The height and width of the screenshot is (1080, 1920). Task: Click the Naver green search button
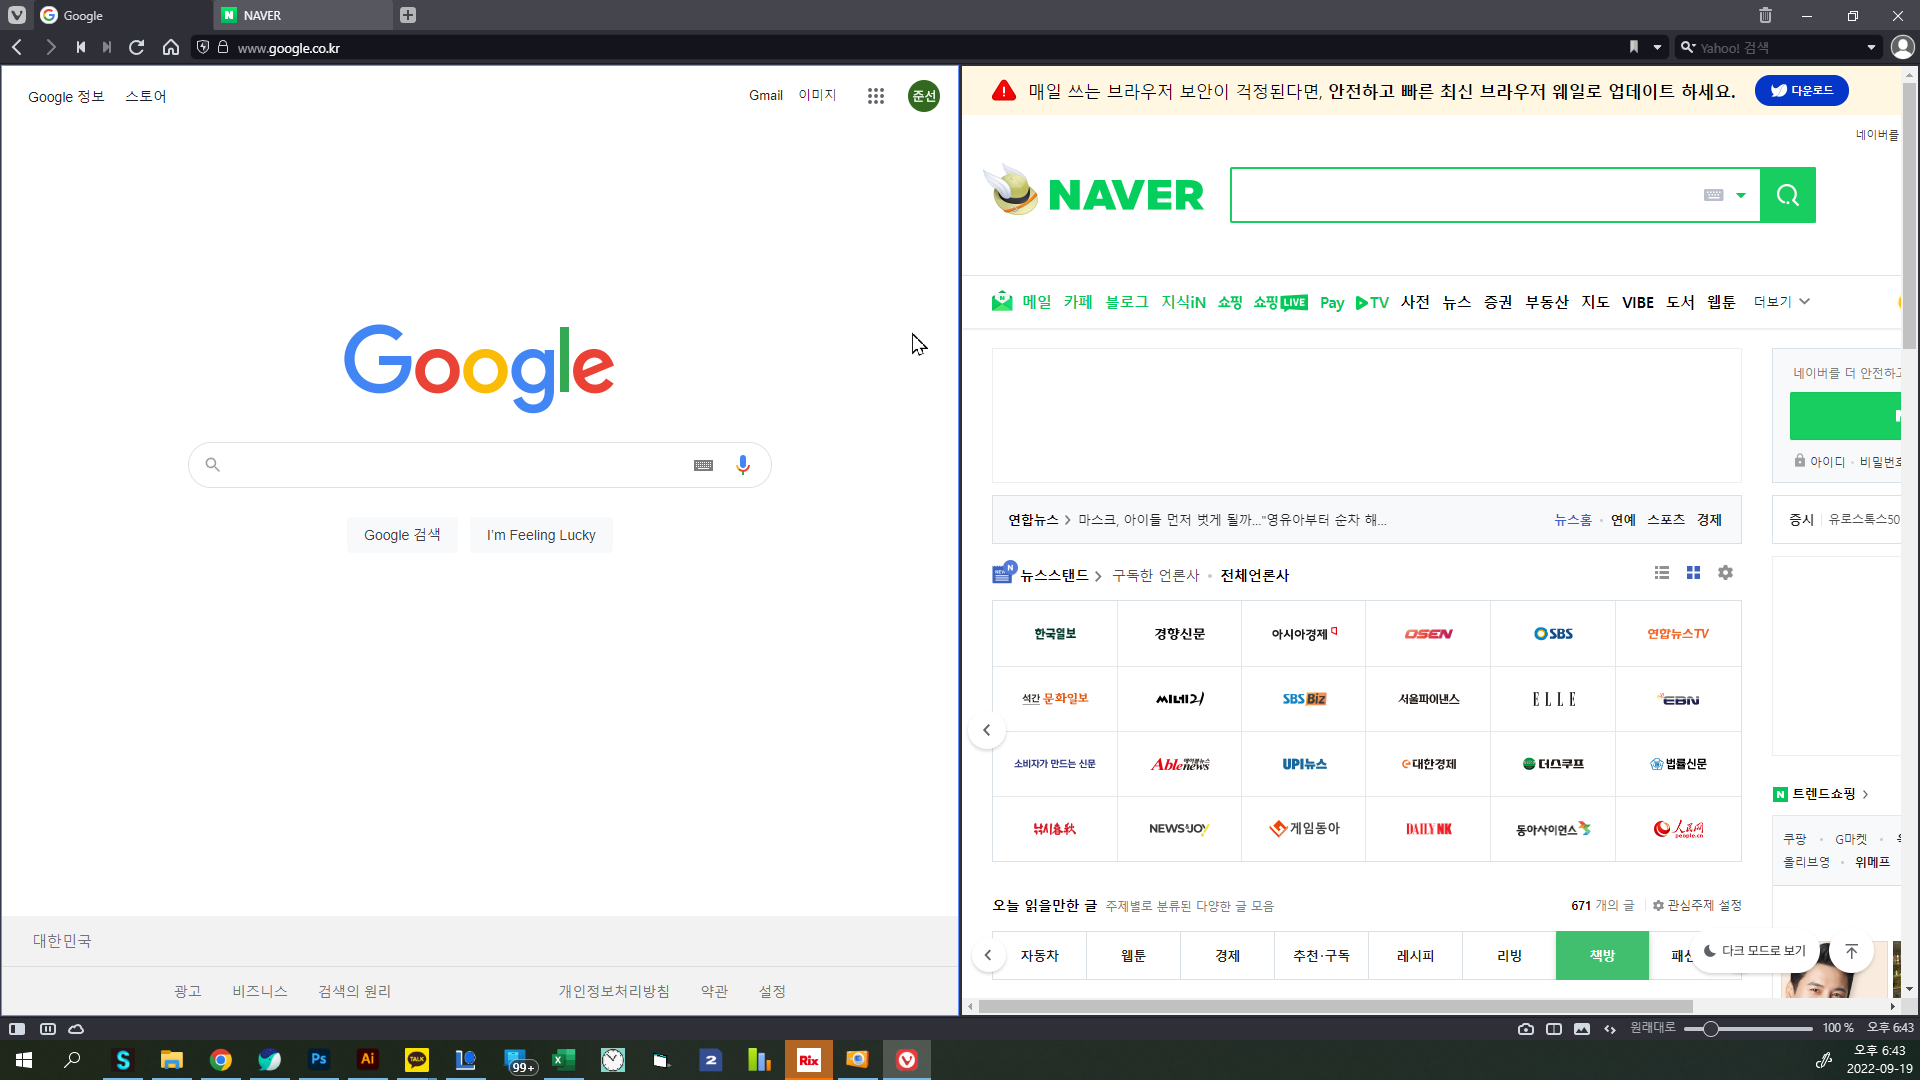tap(1788, 195)
